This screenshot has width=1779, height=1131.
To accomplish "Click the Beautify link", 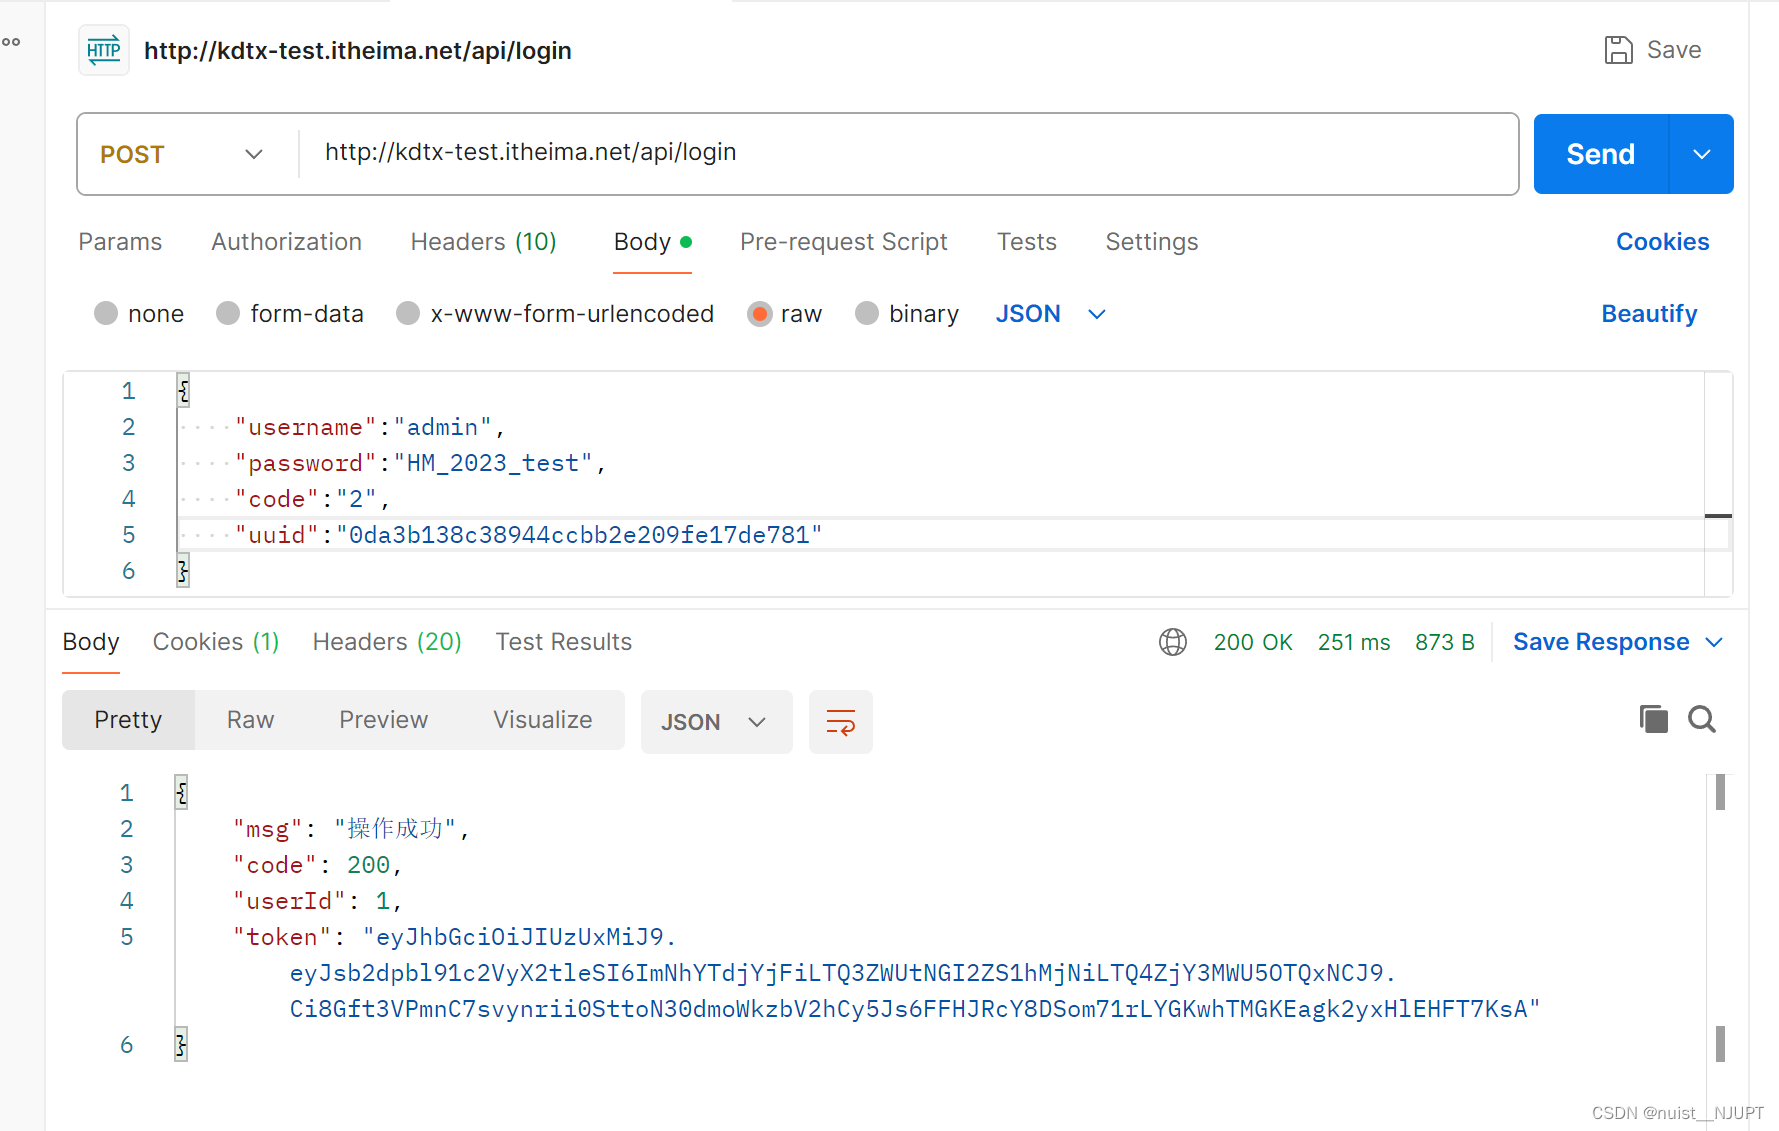I will click(x=1648, y=314).
